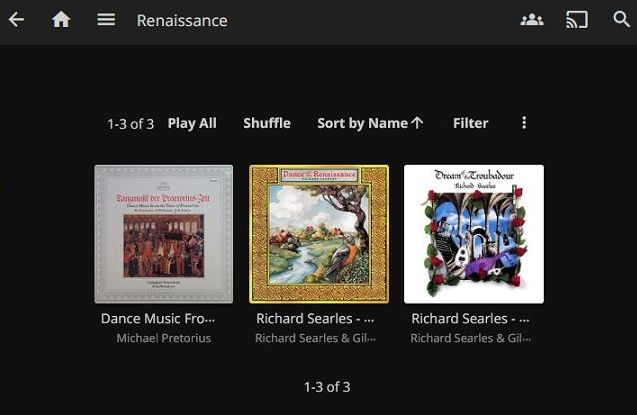The height and width of the screenshot is (415, 637).
Task: Go back using the back arrow
Action: [16, 20]
